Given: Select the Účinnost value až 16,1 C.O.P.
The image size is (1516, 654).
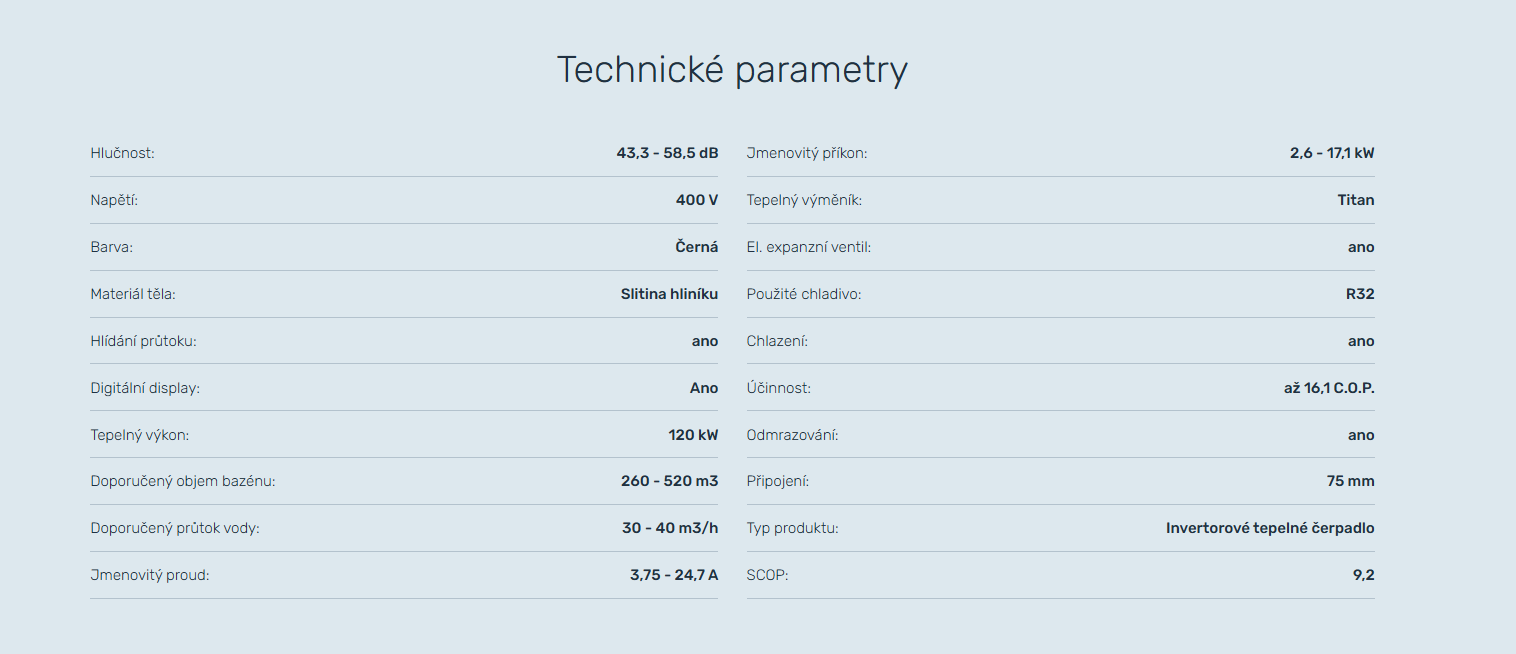Looking at the screenshot, I should click(x=1329, y=388).
